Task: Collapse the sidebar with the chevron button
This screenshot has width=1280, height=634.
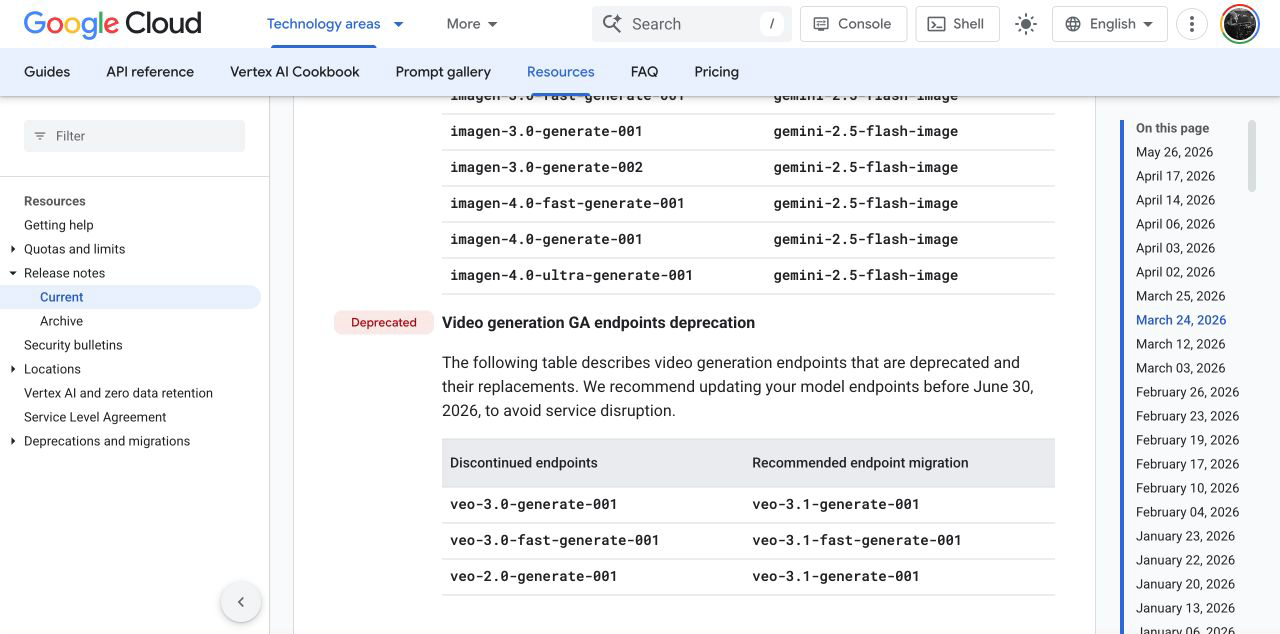Action: (241, 602)
